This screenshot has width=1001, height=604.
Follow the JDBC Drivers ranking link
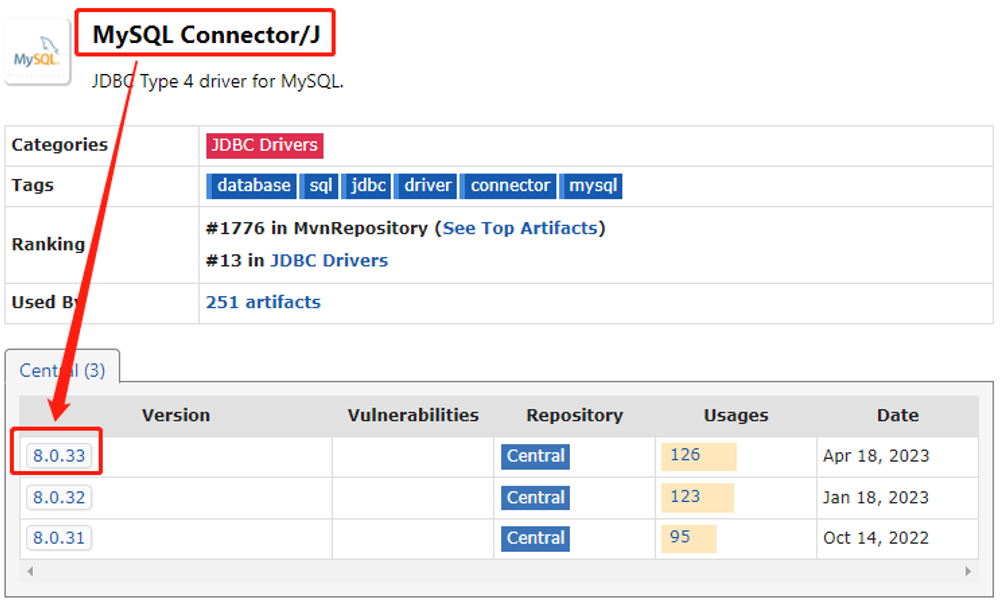[x=329, y=260]
